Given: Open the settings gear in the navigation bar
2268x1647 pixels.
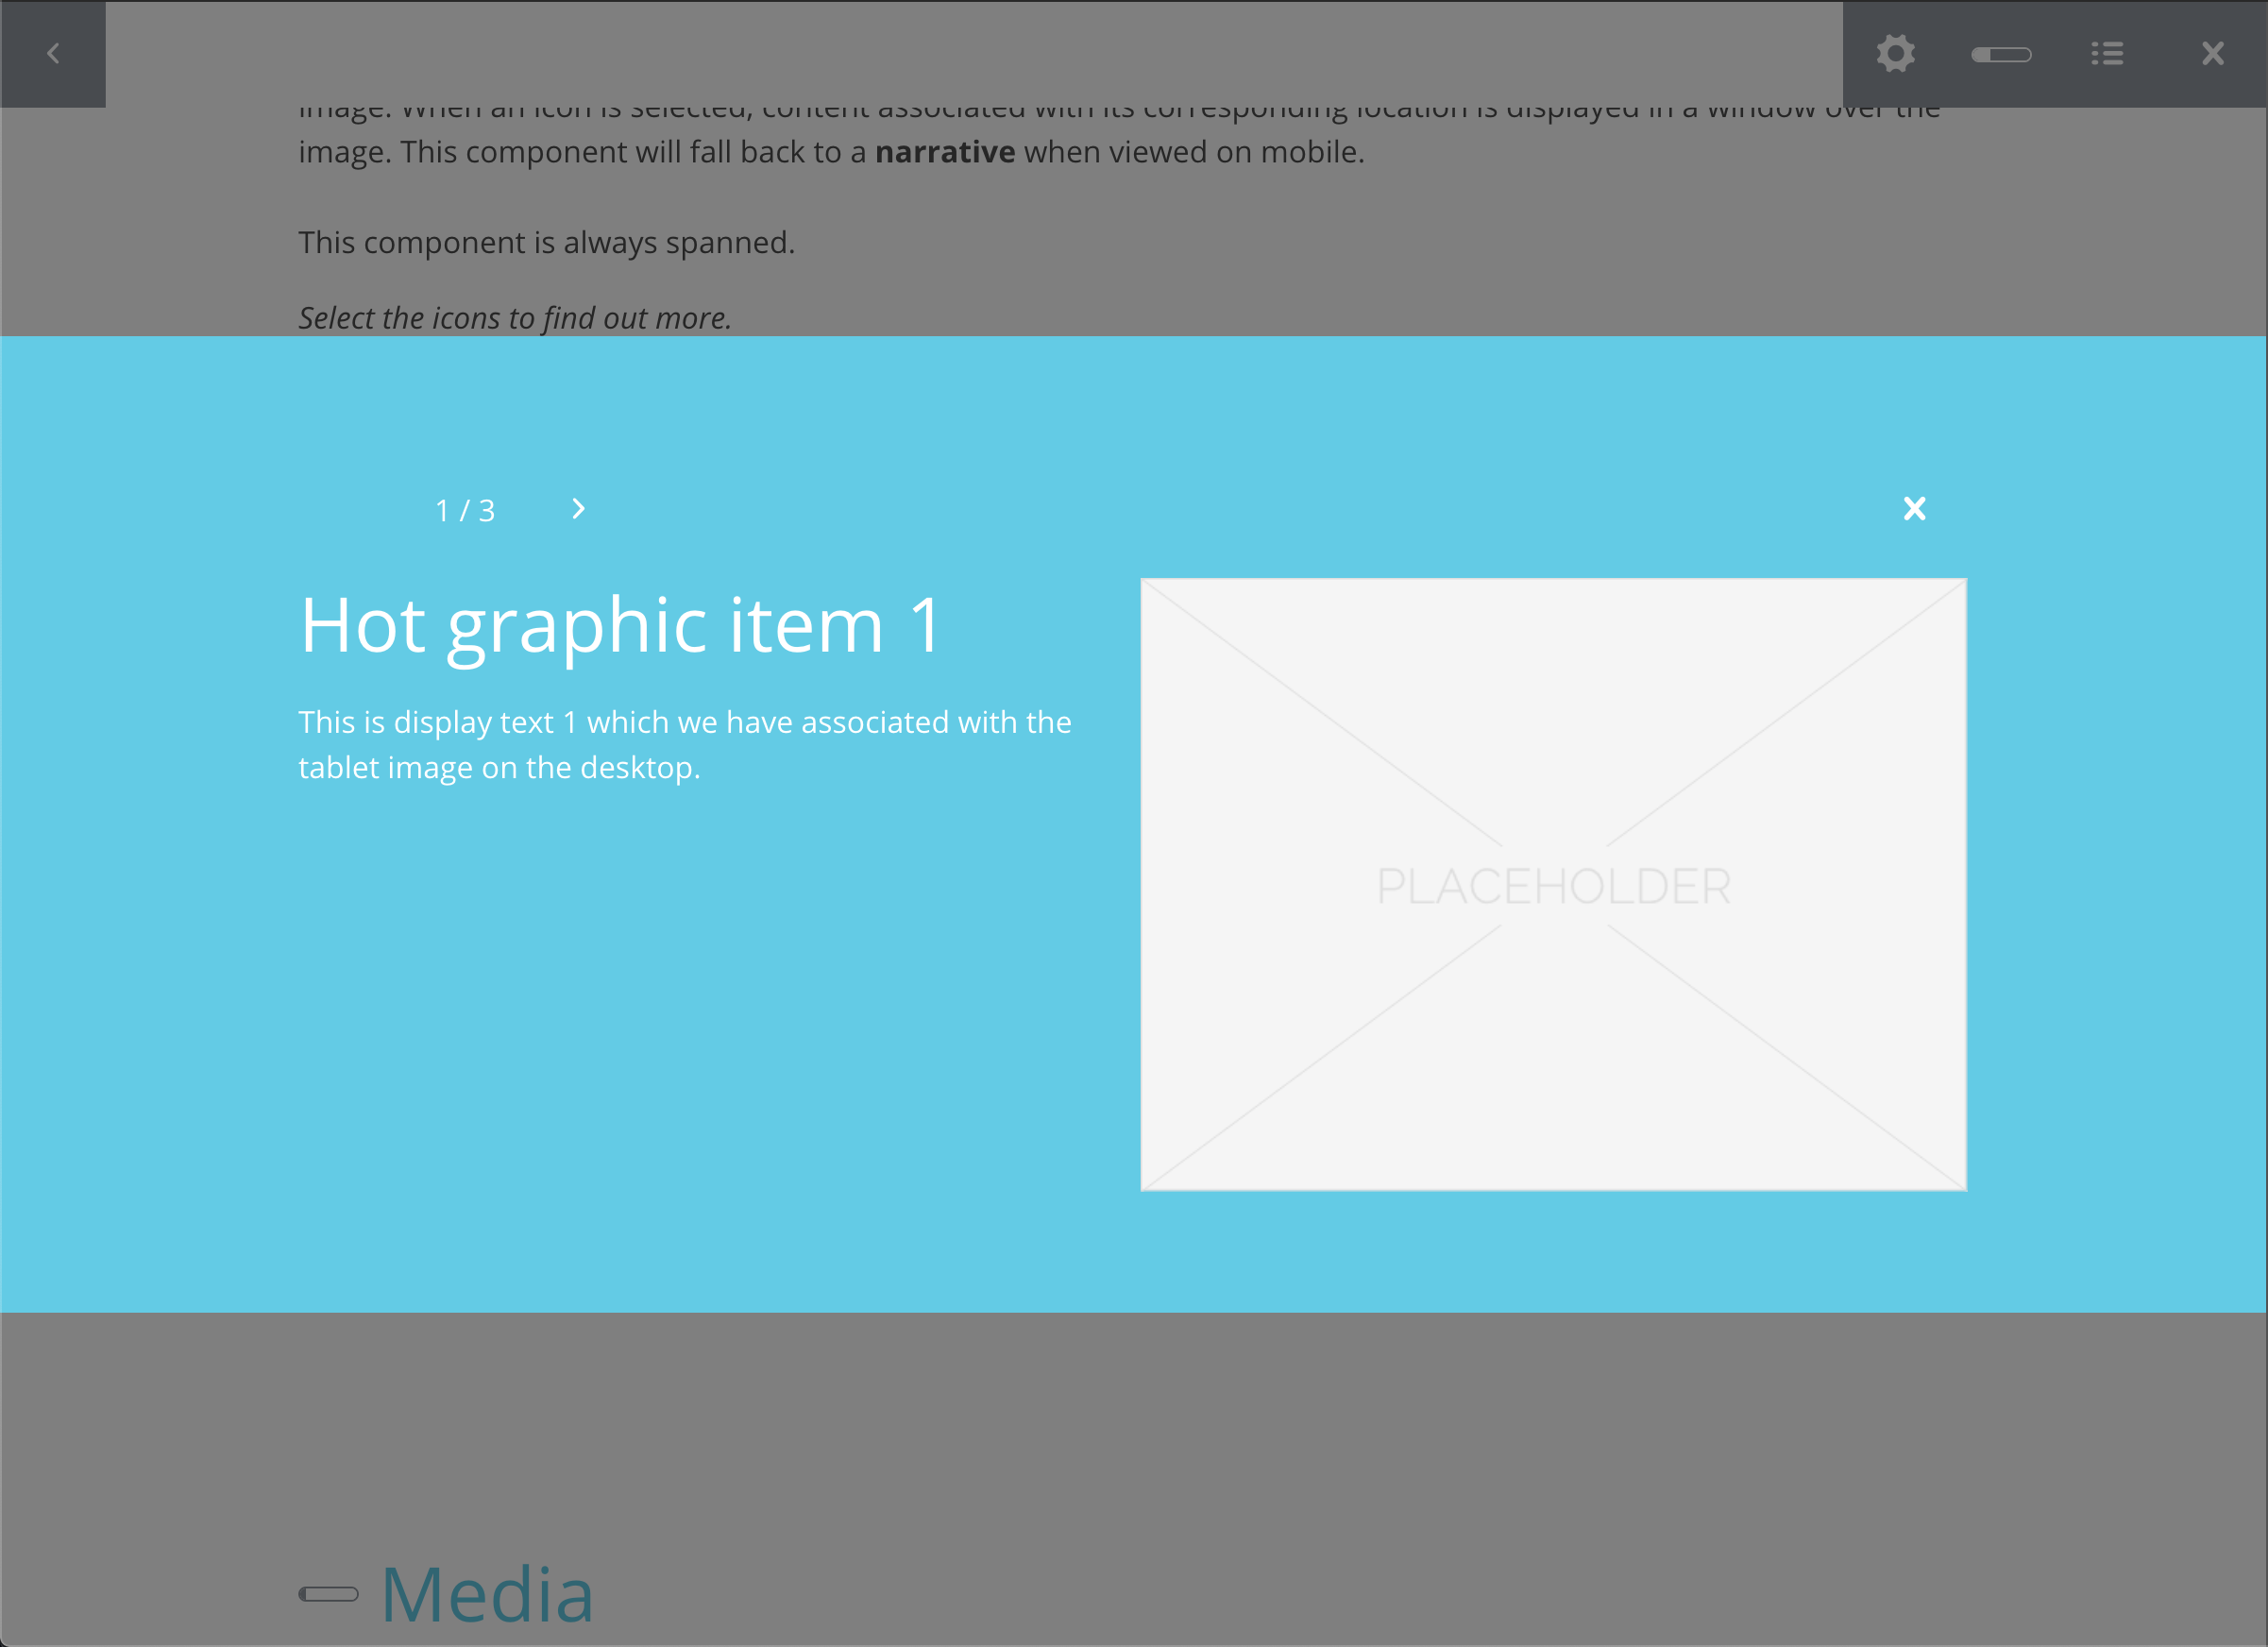Looking at the screenshot, I should click(1896, 53).
